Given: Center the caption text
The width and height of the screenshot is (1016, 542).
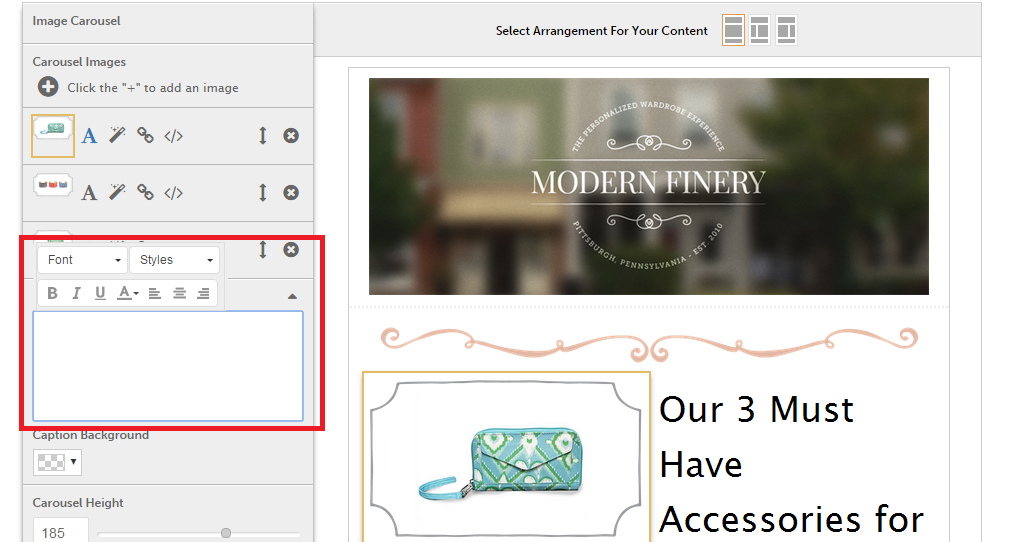Looking at the screenshot, I should point(179,294).
